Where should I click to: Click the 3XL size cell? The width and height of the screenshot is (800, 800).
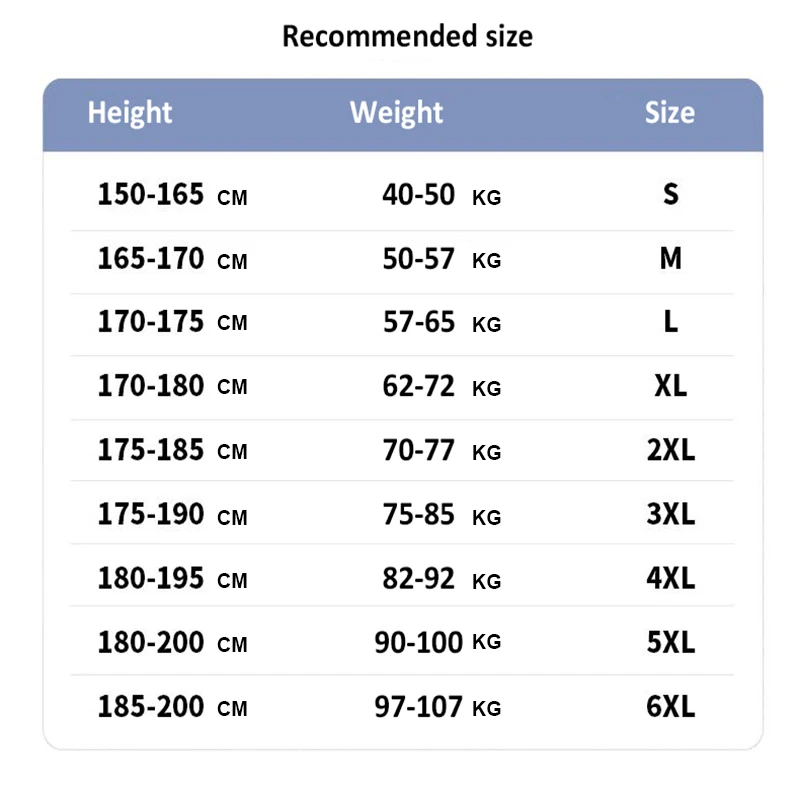670,514
